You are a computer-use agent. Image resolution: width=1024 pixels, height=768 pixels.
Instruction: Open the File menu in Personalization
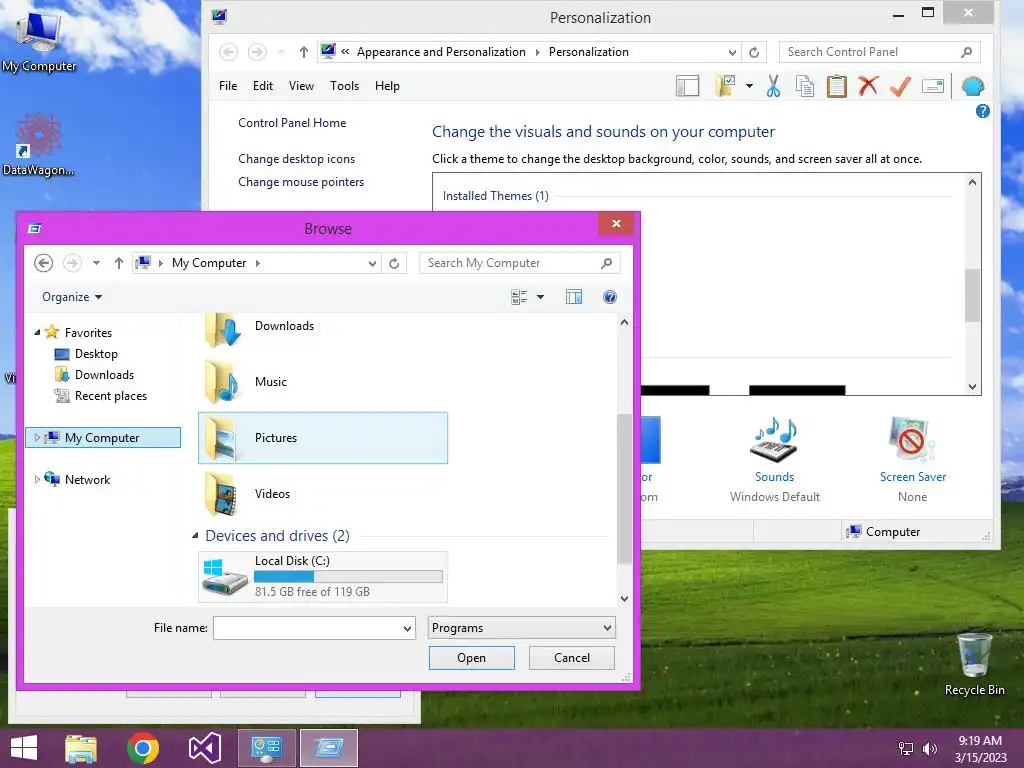[x=228, y=86]
